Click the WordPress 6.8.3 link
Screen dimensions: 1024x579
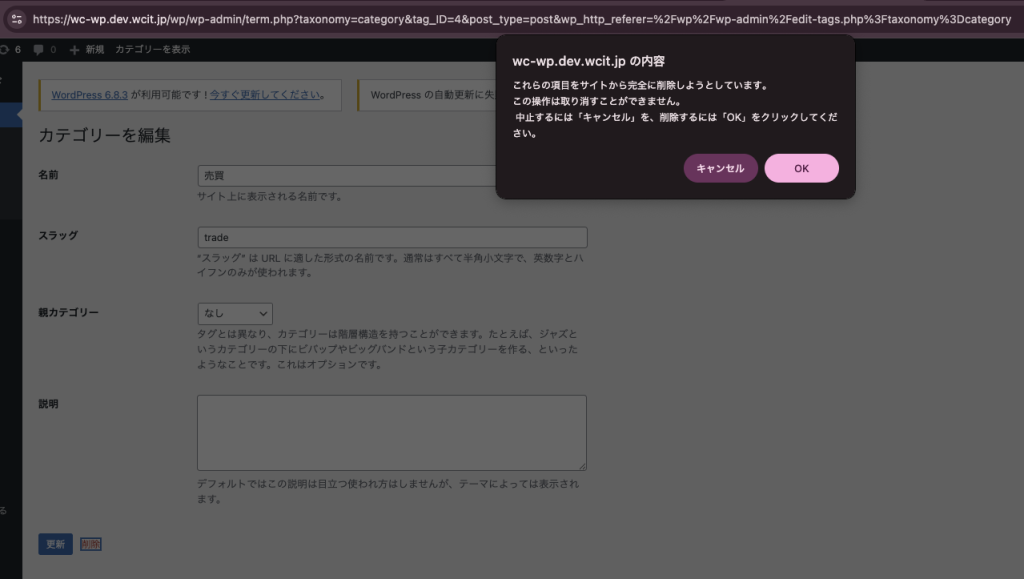pos(90,95)
